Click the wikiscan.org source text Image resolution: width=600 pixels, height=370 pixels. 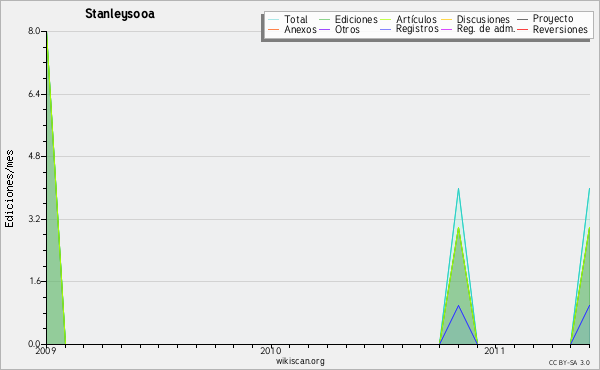(300, 361)
